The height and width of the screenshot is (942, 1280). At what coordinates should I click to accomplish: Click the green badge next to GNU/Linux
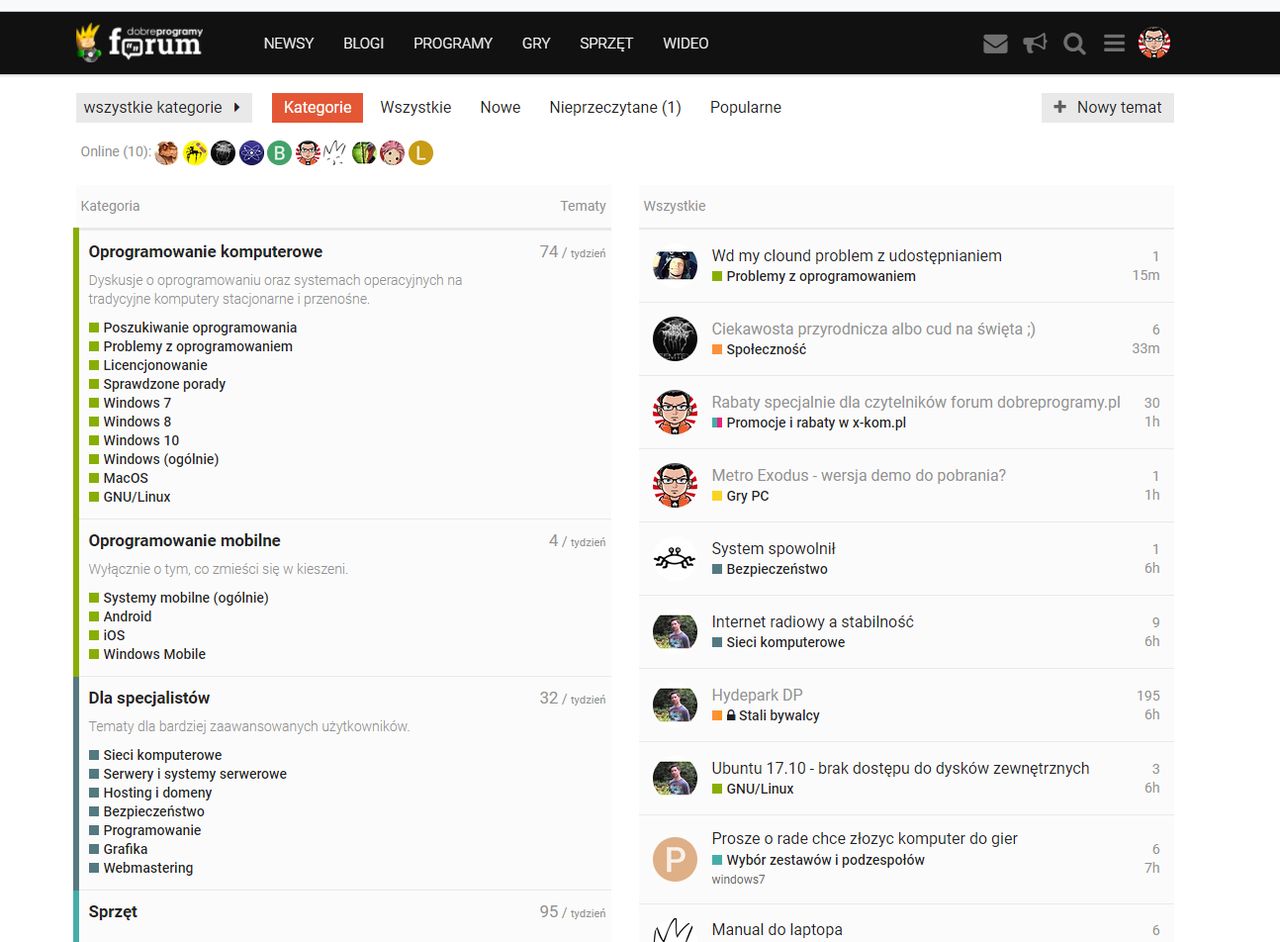[x=715, y=789]
